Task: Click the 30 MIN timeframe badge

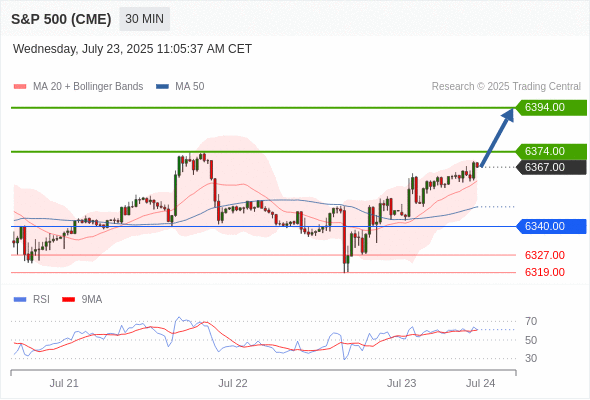Action: (x=144, y=19)
